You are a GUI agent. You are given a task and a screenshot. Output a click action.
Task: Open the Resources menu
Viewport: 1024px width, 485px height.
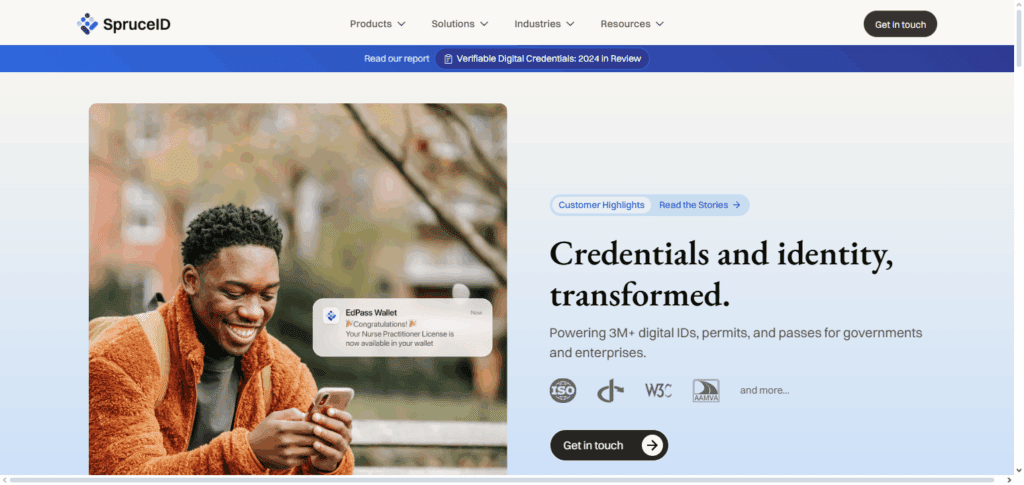coord(632,24)
